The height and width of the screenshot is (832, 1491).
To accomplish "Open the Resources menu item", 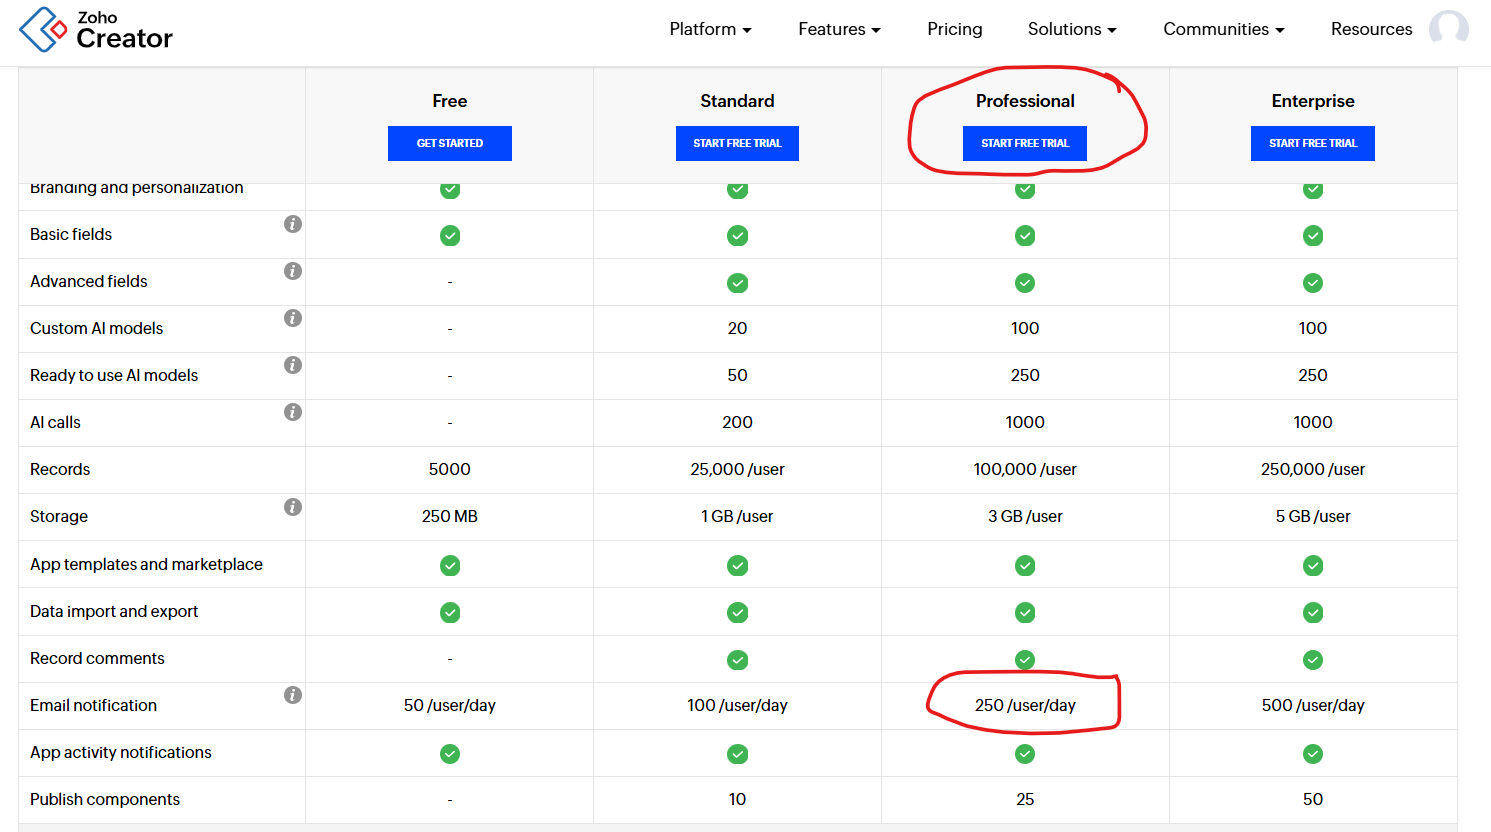I will pyautogui.click(x=1371, y=30).
